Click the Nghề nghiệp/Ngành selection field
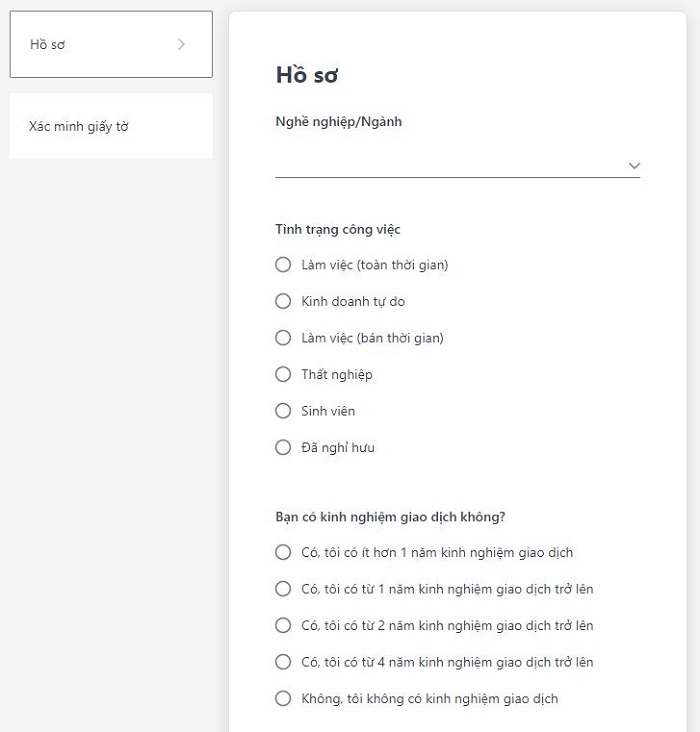 click(x=450, y=165)
